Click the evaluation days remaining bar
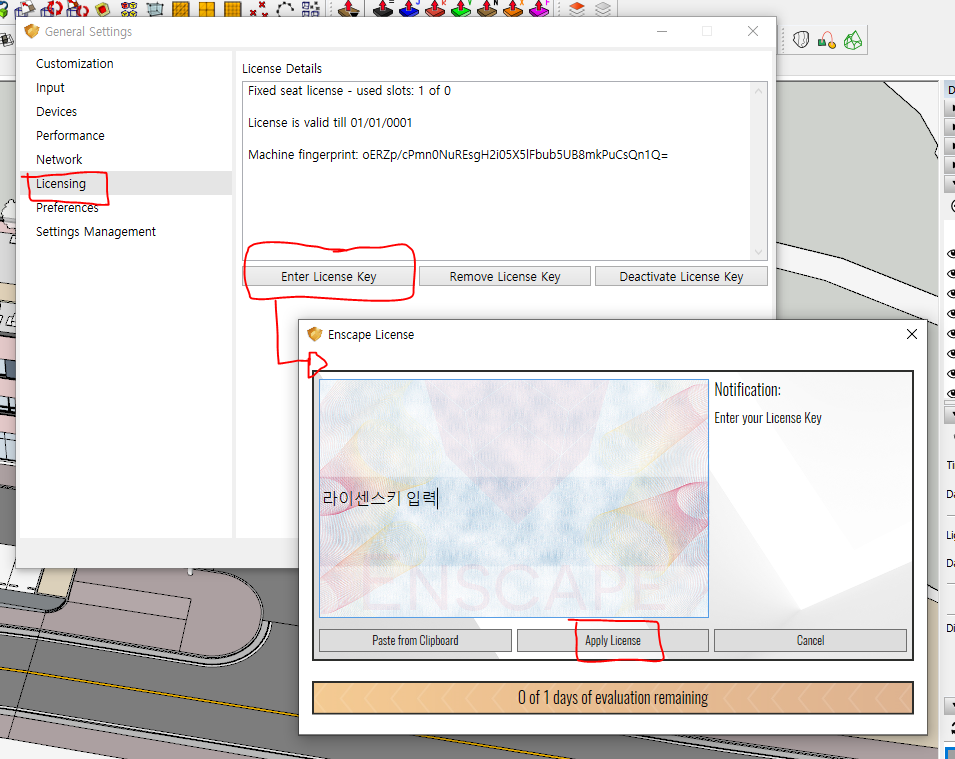The image size is (955, 759). (613, 697)
